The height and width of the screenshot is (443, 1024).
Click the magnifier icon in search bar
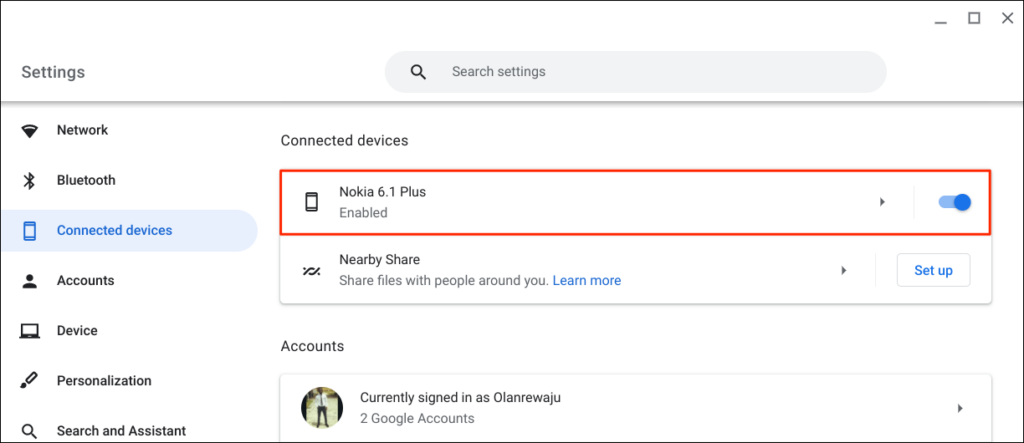coord(418,72)
